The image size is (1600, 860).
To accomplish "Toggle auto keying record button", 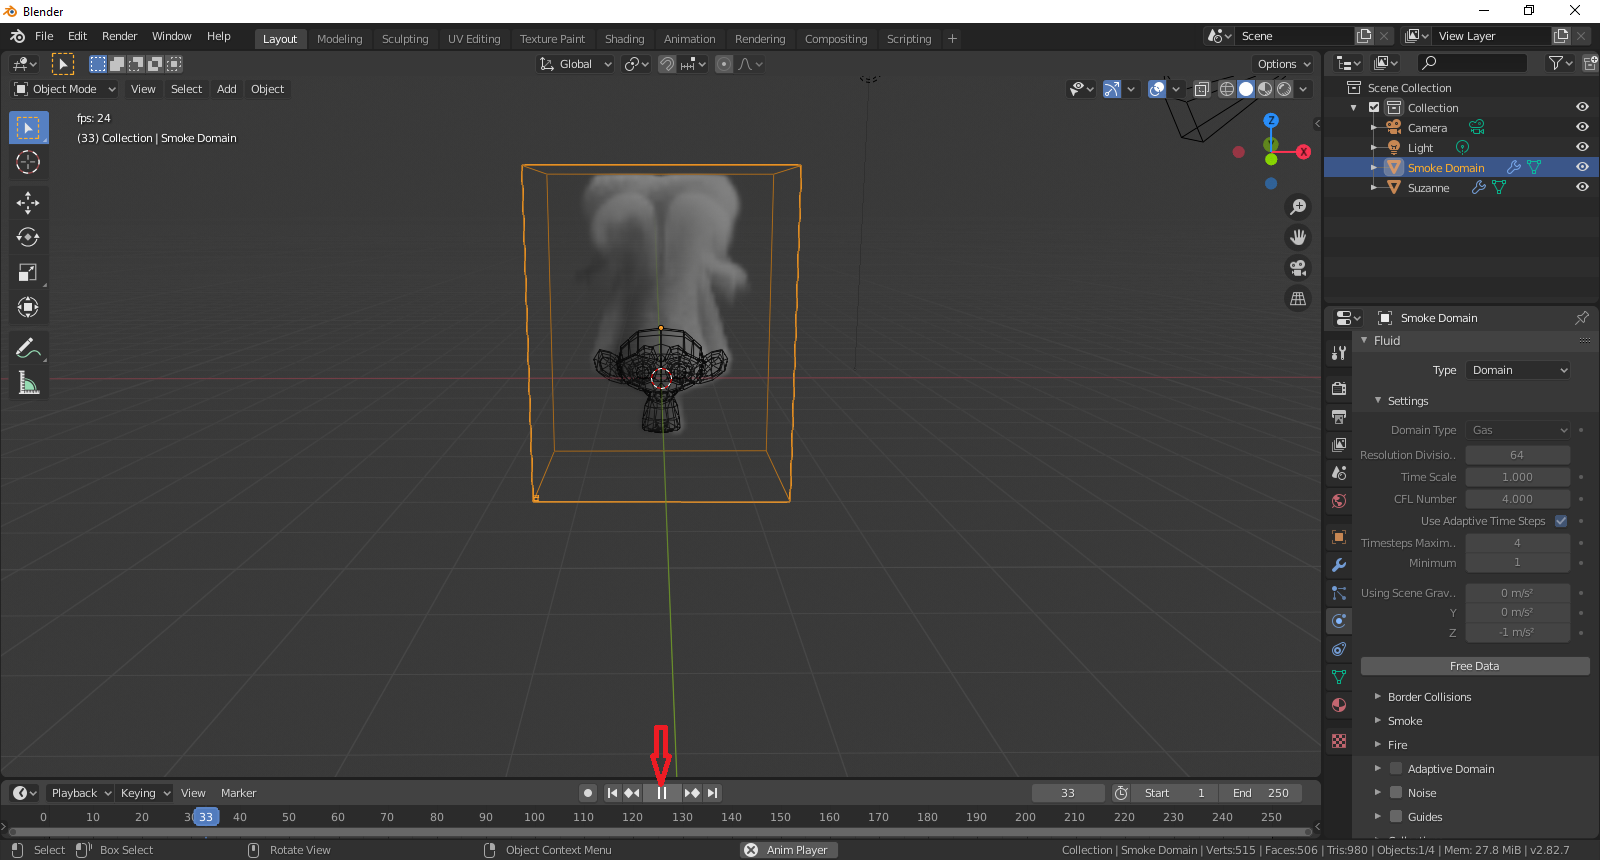I will pos(588,793).
